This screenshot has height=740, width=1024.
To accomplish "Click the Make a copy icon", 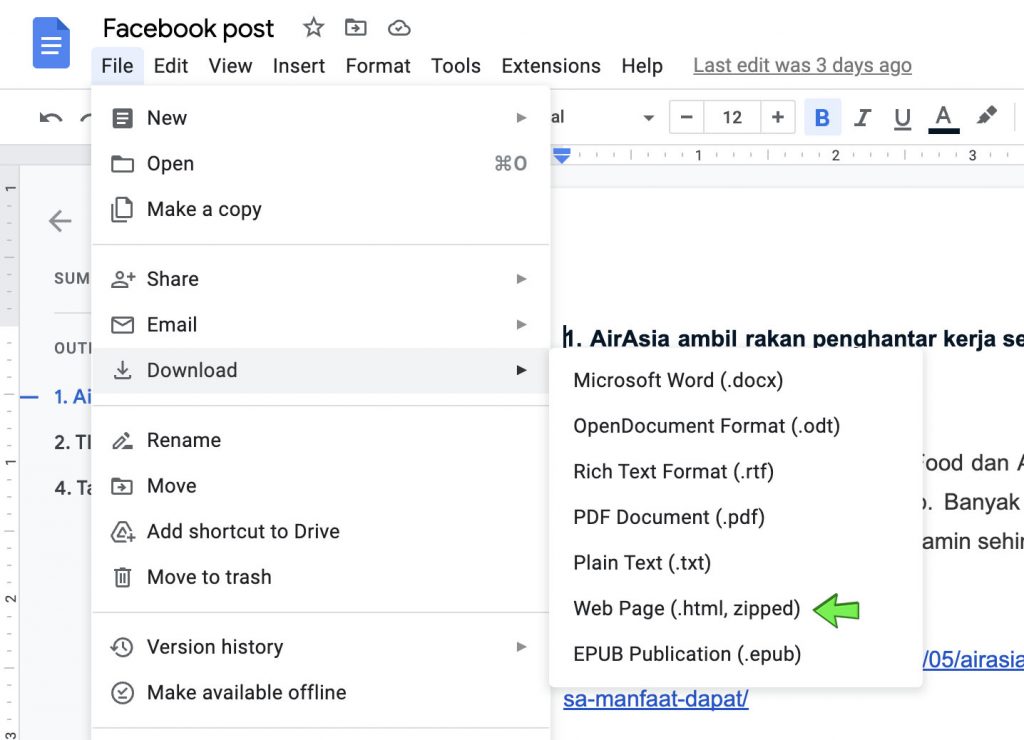I will point(122,210).
